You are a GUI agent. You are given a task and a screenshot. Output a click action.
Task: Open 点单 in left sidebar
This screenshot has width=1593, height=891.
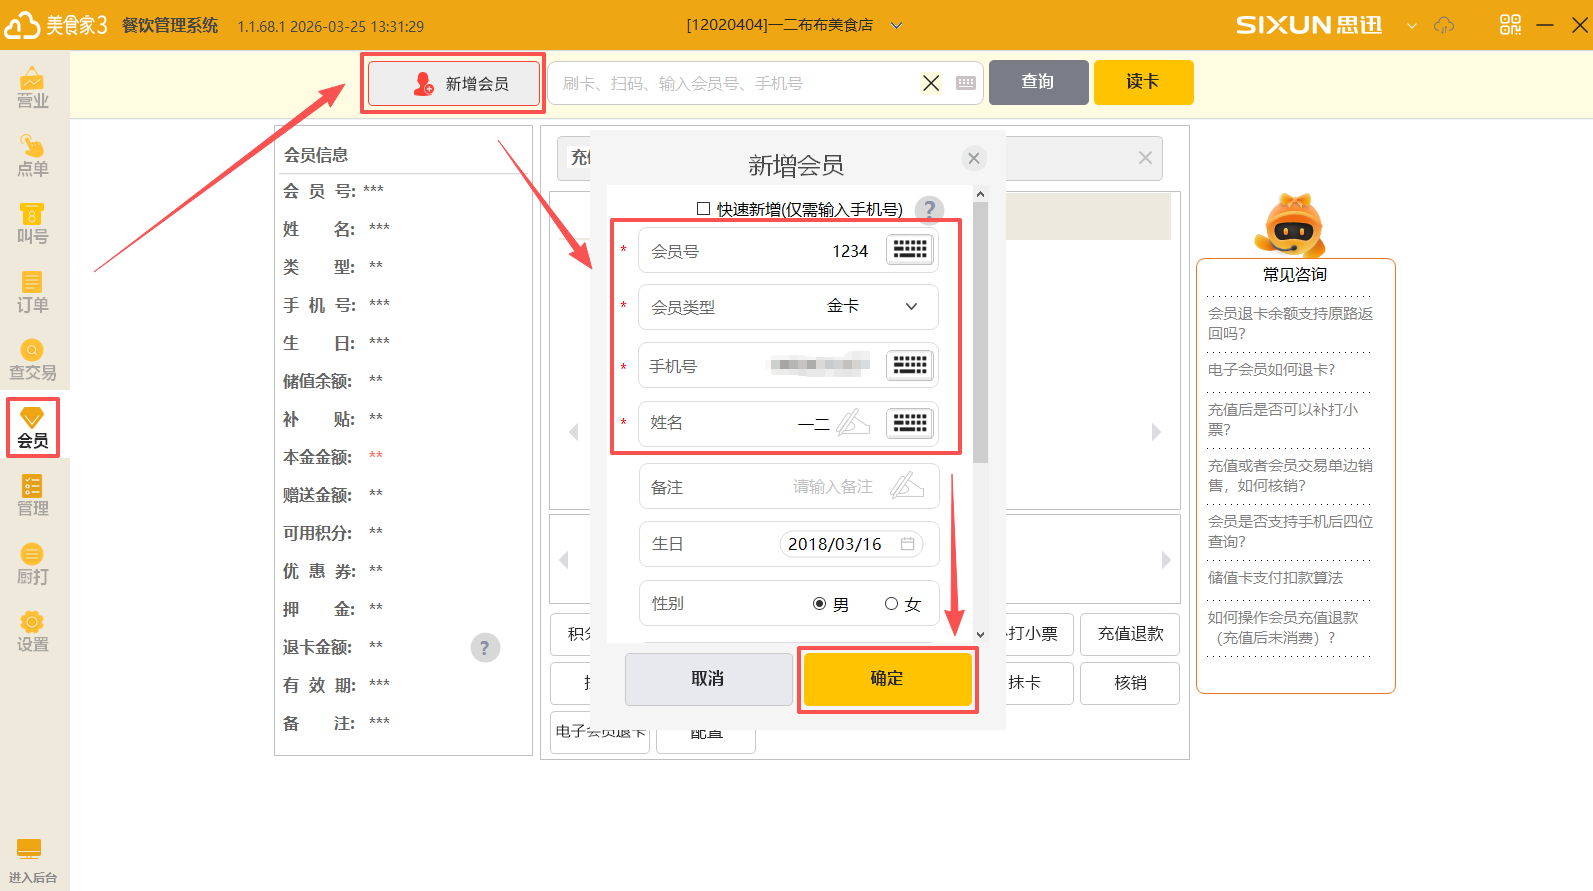tap(32, 156)
